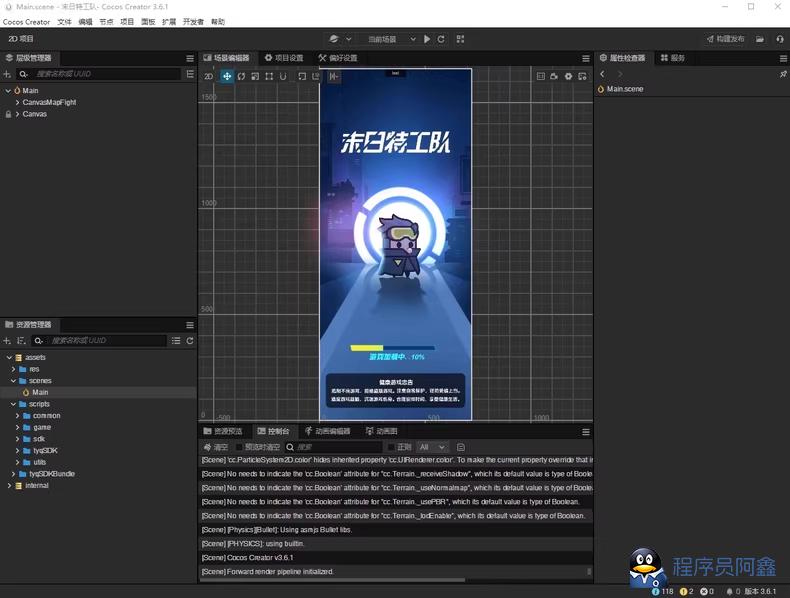Click the unpin icon in the inspector panel
790x598 pixels.
pyautogui.click(x=782, y=74)
